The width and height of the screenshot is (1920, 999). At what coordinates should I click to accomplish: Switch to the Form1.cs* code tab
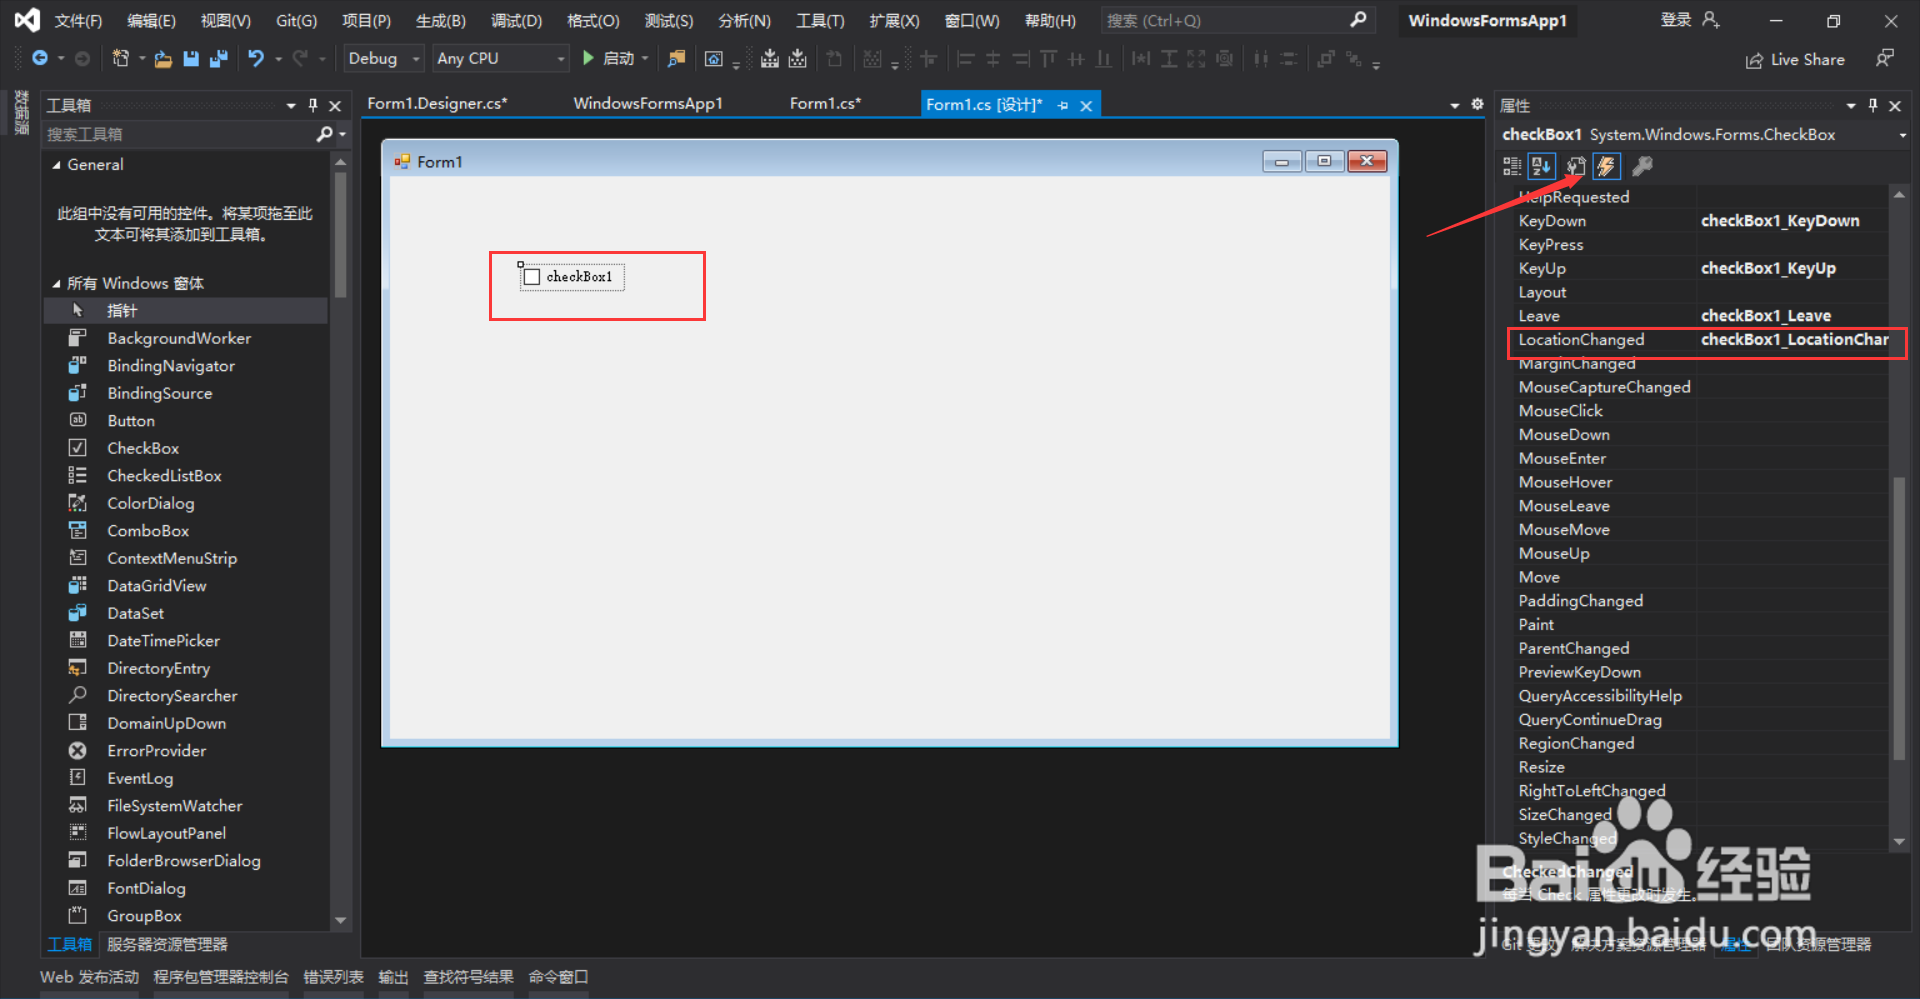[x=825, y=103]
